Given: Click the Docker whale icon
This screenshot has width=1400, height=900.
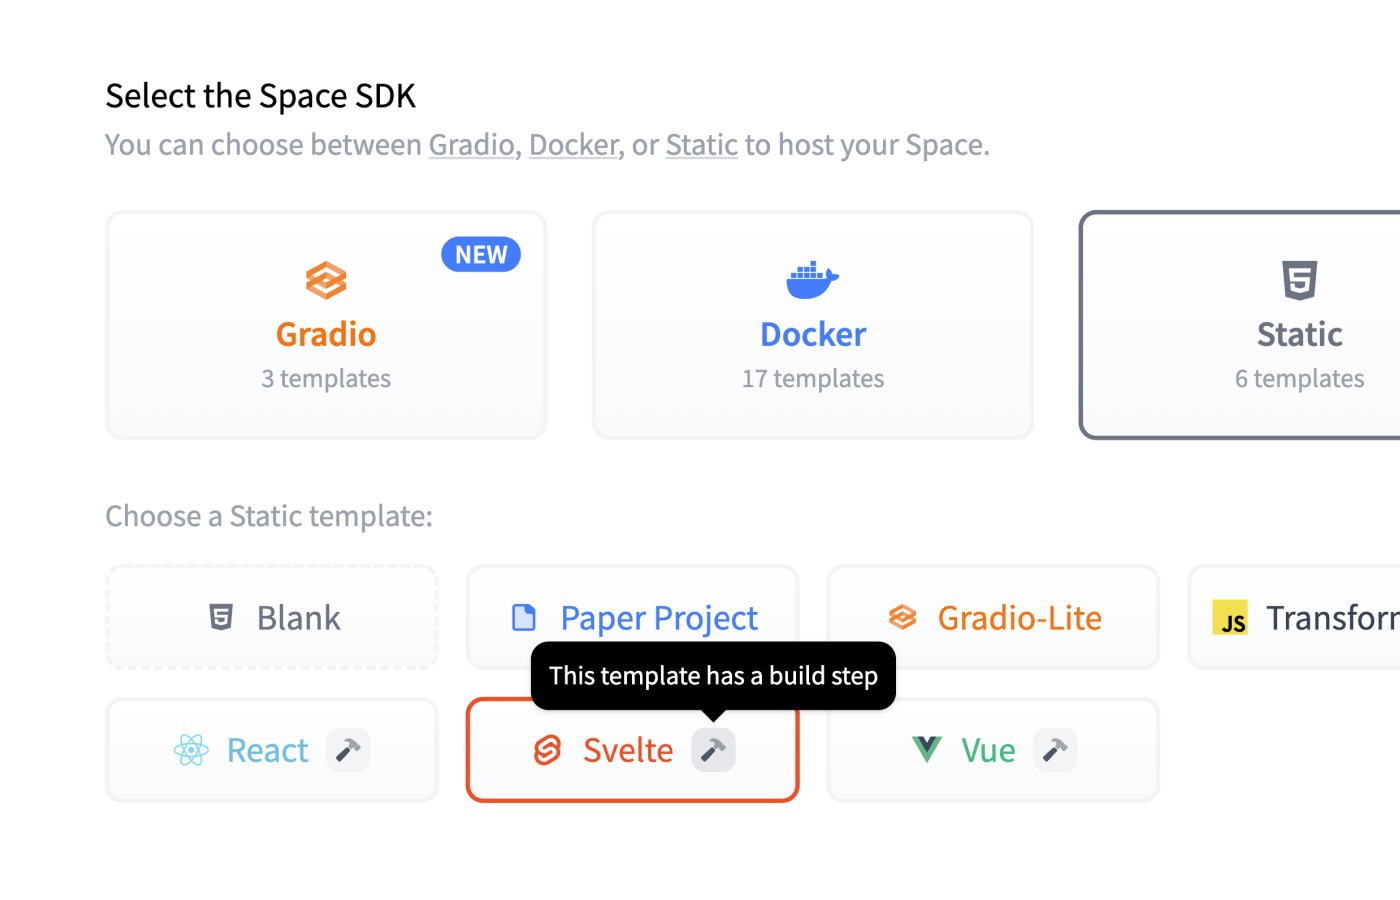Looking at the screenshot, I should point(812,281).
